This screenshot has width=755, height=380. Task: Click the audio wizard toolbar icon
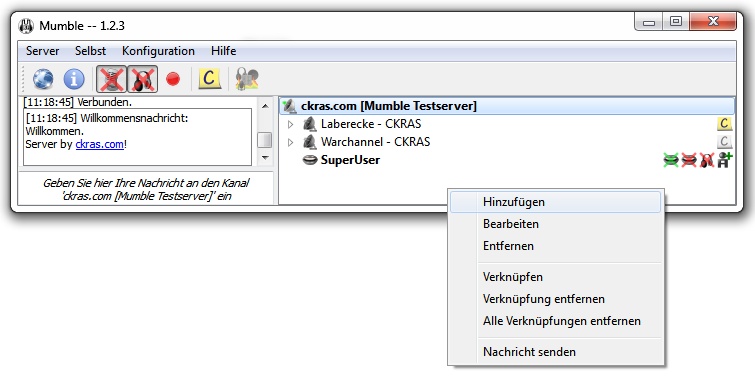tap(247, 79)
